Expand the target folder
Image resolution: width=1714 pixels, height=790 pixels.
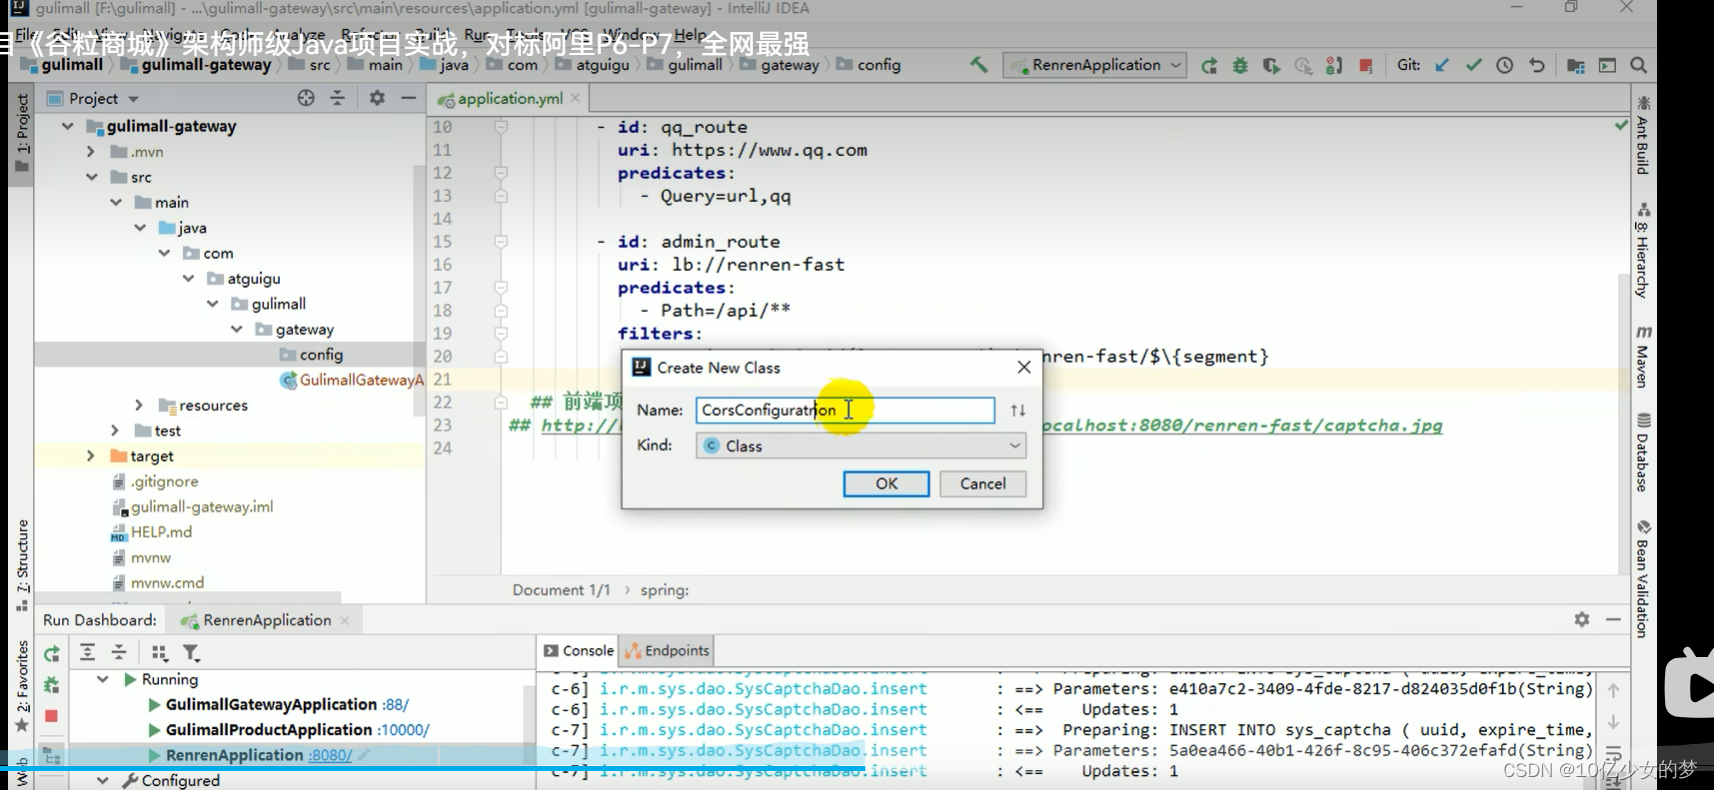(x=91, y=456)
